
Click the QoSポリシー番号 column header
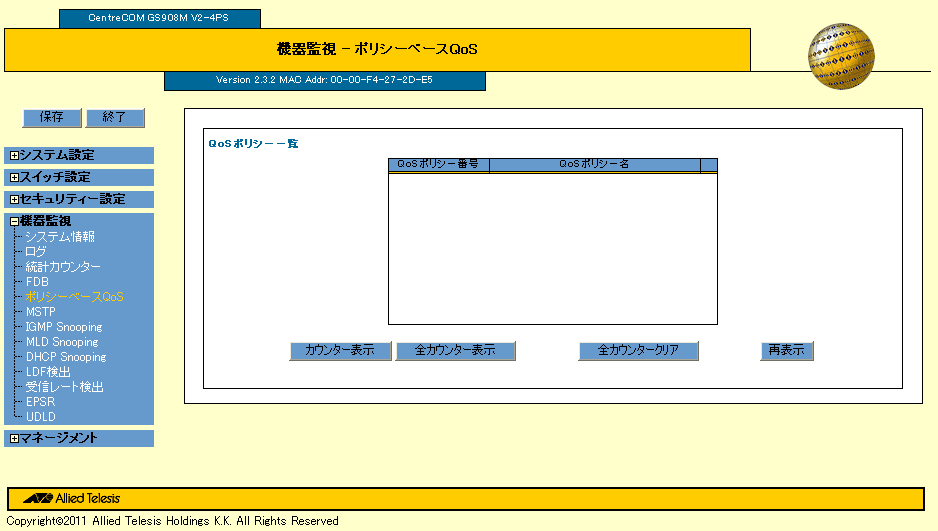(438, 165)
